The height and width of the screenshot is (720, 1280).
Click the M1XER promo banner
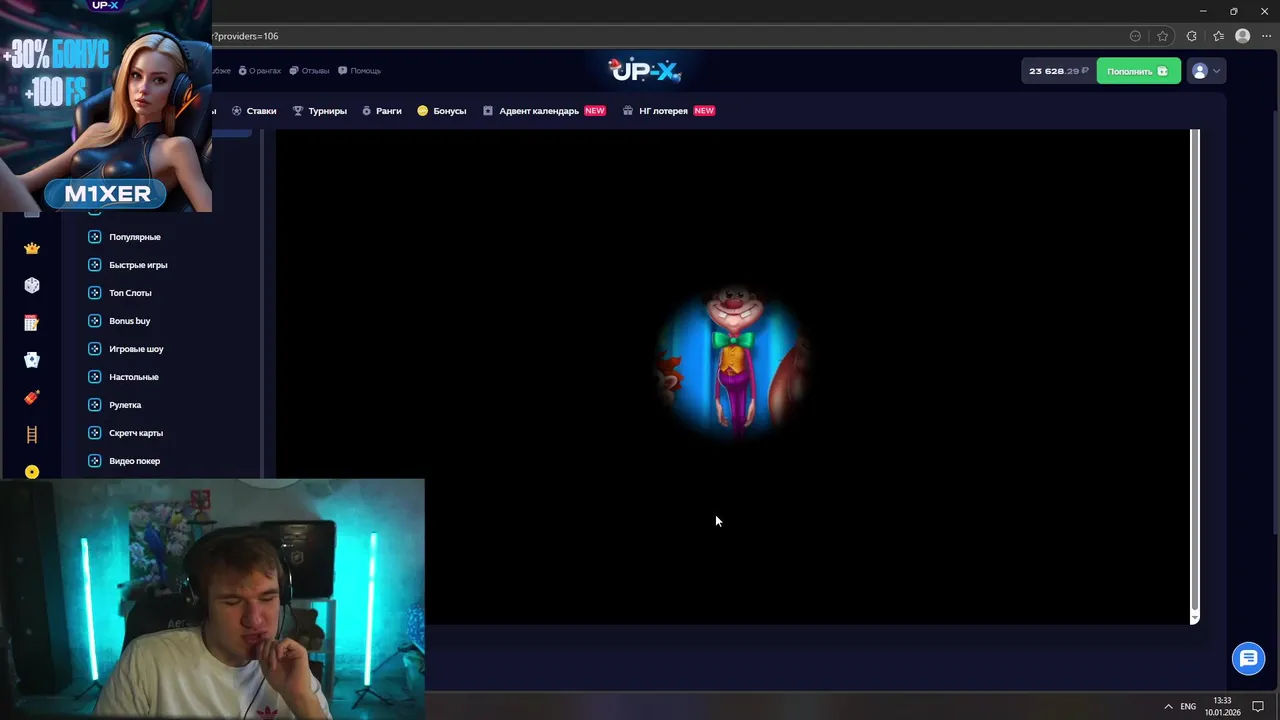[x=106, y=105]
